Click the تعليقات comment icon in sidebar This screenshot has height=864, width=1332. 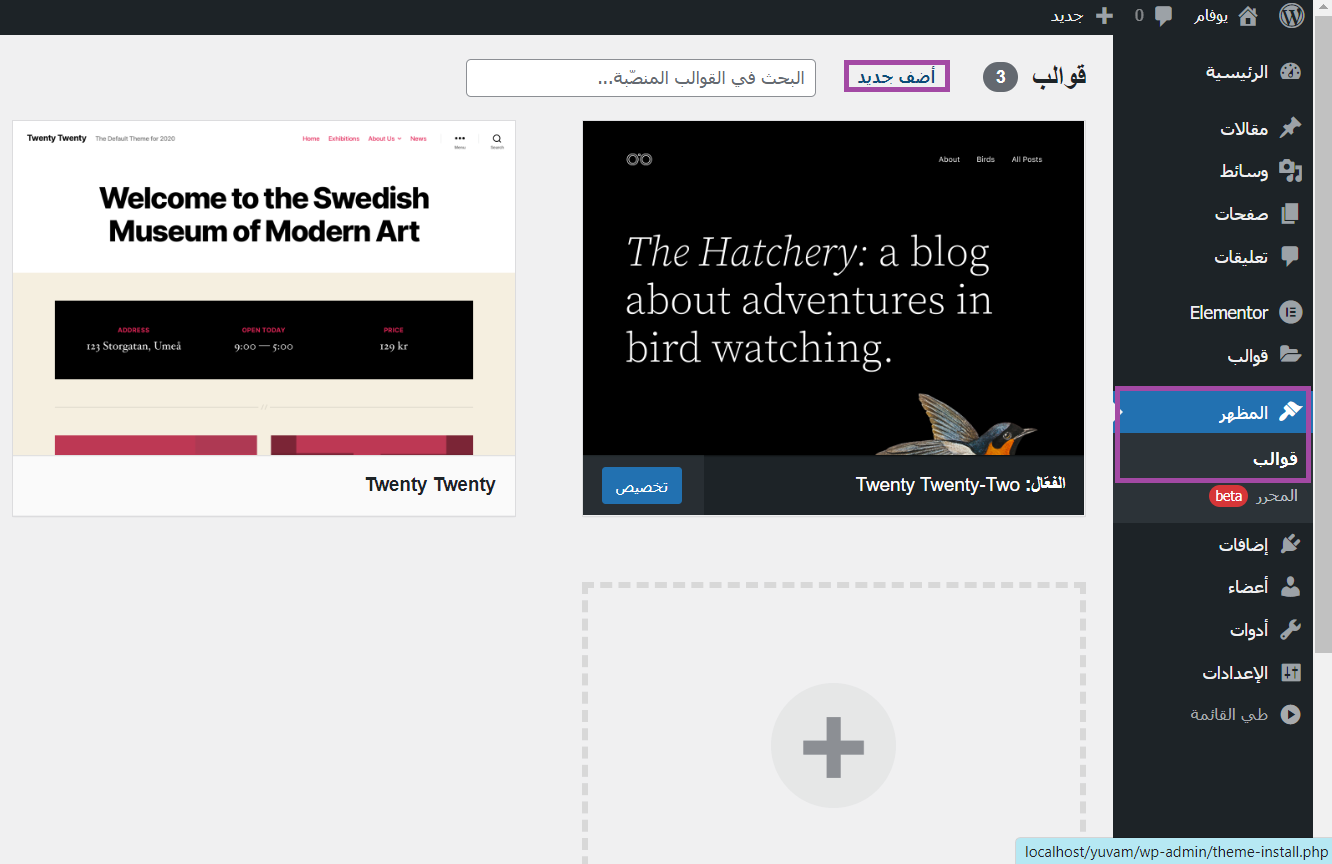pyautogui.click(x=1290, y=256)
